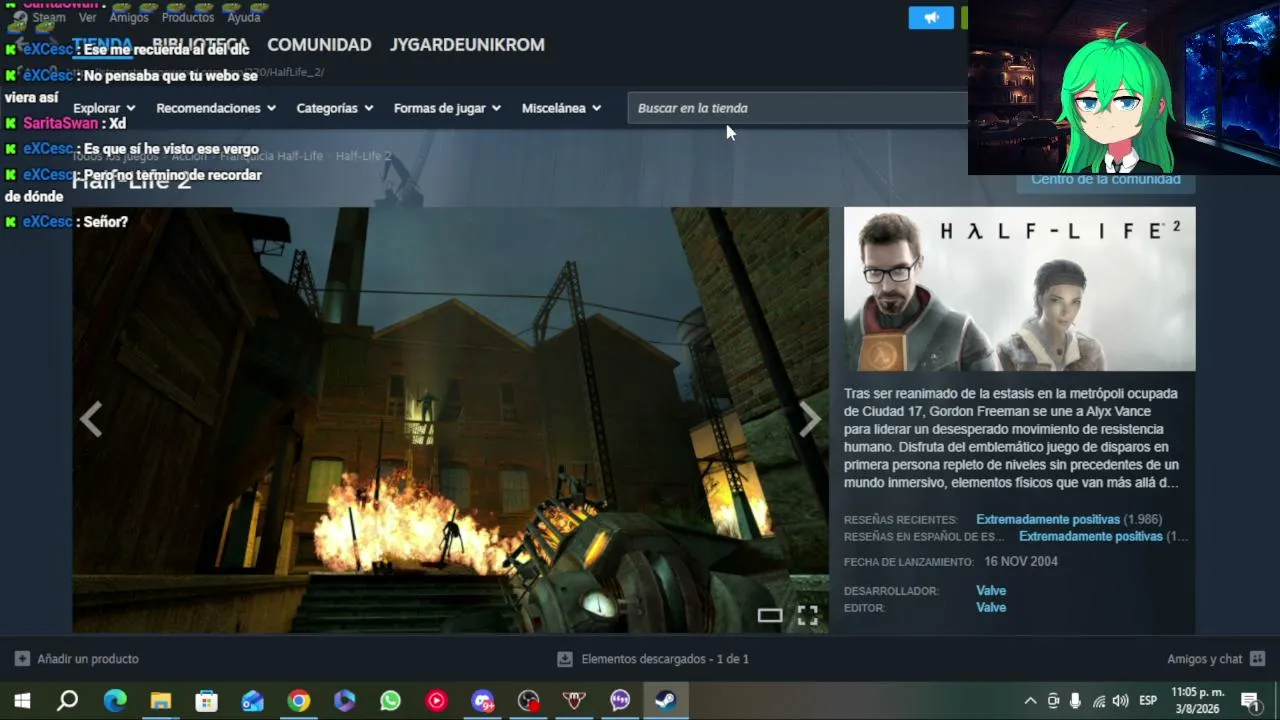Screen dimensions: 1280x720
Task: Click the Half-Life 2 breadcrumb link
Action: (363, 156)
